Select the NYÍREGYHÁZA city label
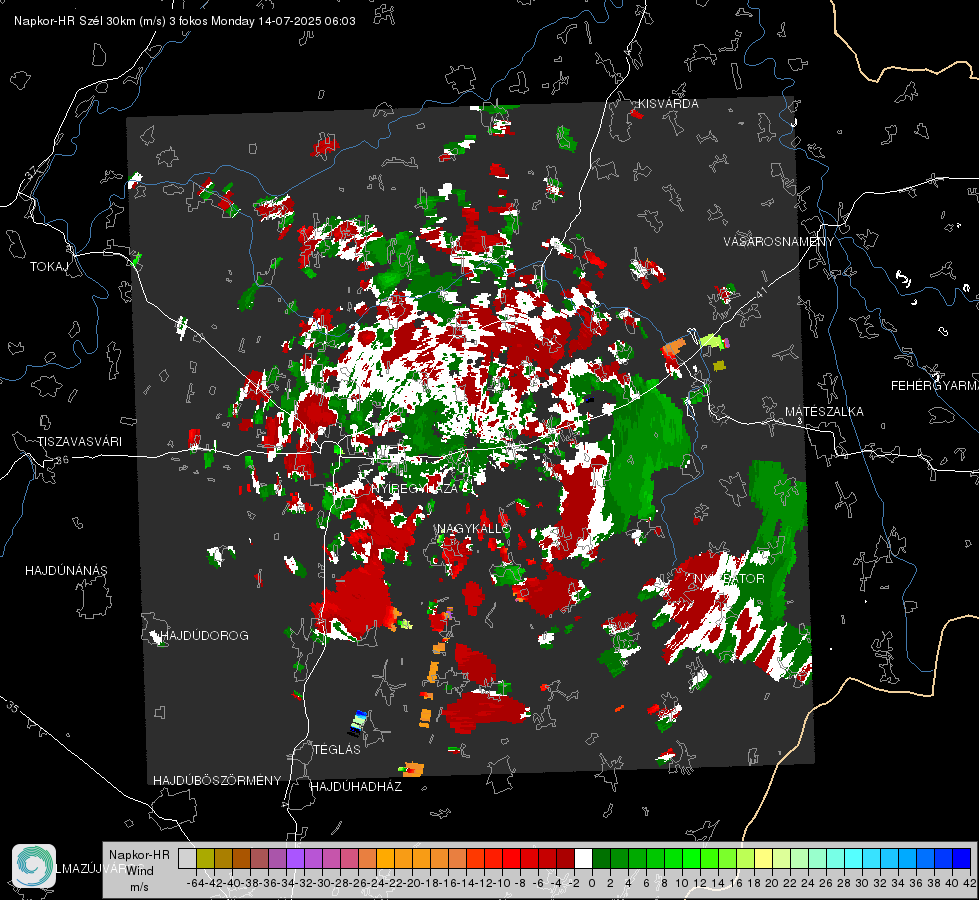The image size is (979, 900). click(x=415, y=489)
